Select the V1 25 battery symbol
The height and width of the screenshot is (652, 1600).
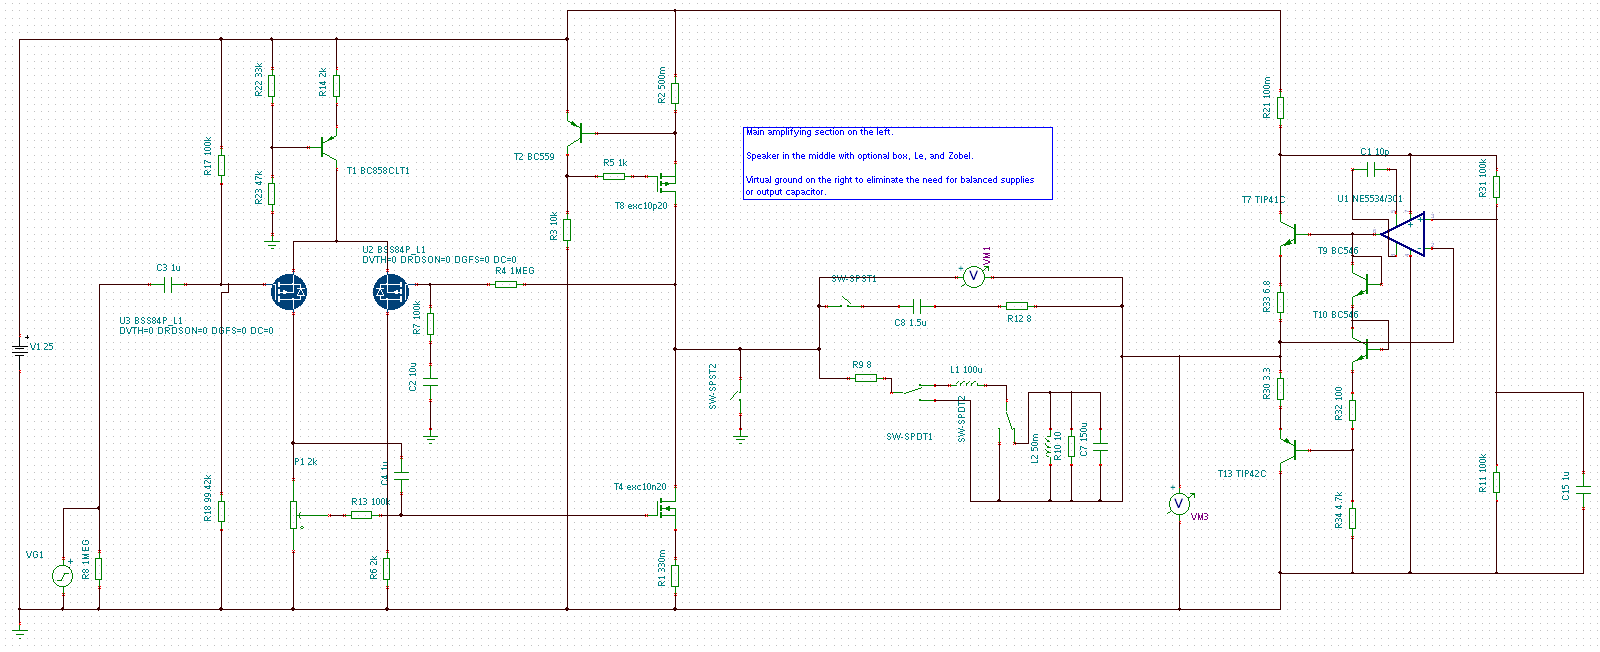click(19, 350)
